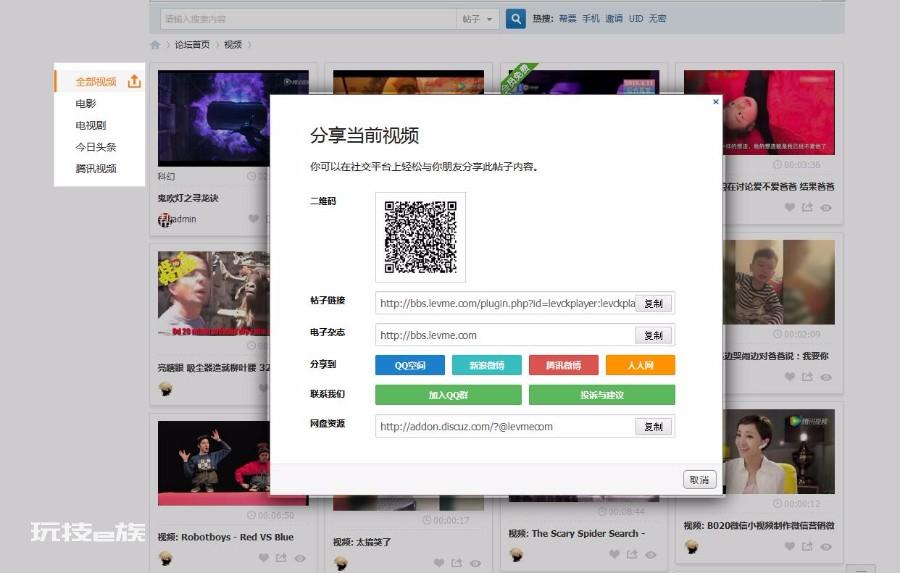Select the 电影 category
Screen dimensions: 900x573
click(x=86, y=103)
